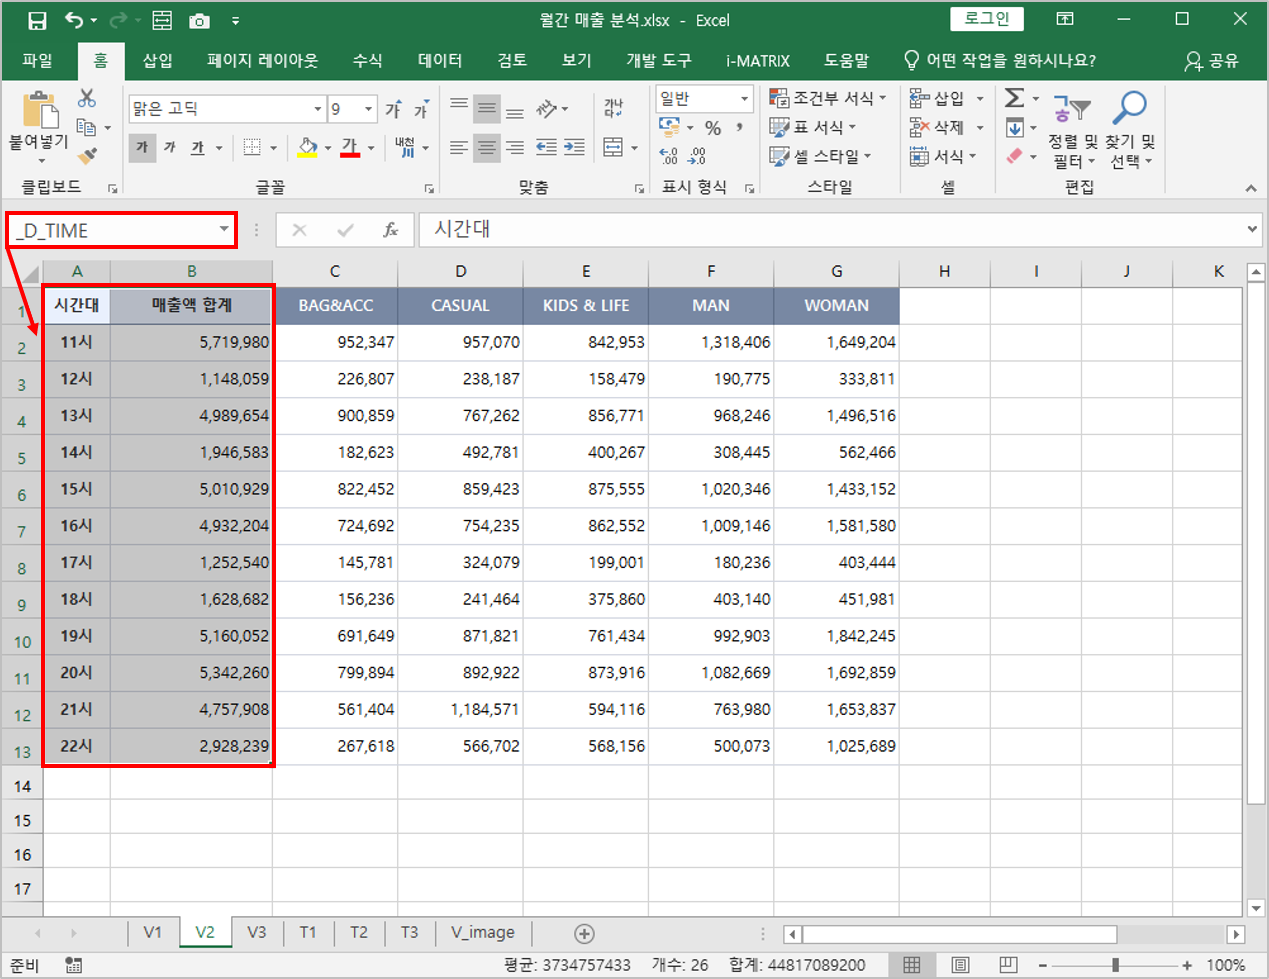Screen dimensions: 1269x979
Task: Toggle bold formatting button
Action: (142, 148)
